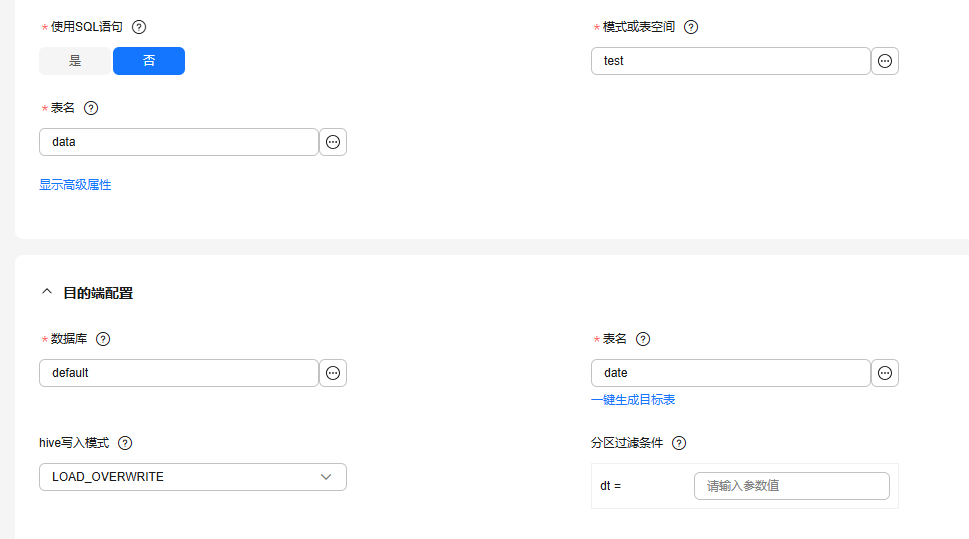
Task: Click the dt partition parameter value input
Action: click(x=791, y=486)
